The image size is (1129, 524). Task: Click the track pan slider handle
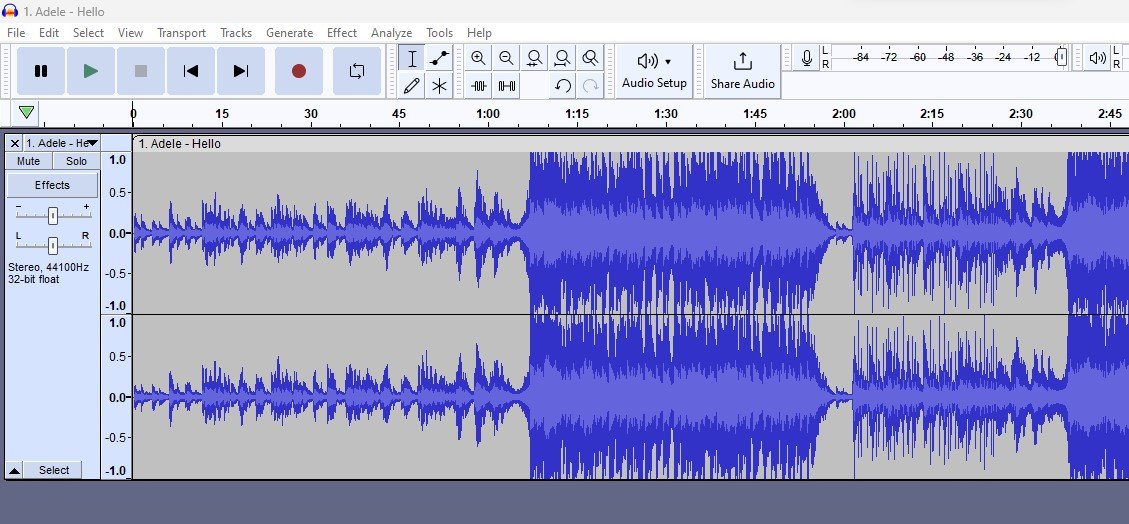pyautogui.click(x=53, y=245)
